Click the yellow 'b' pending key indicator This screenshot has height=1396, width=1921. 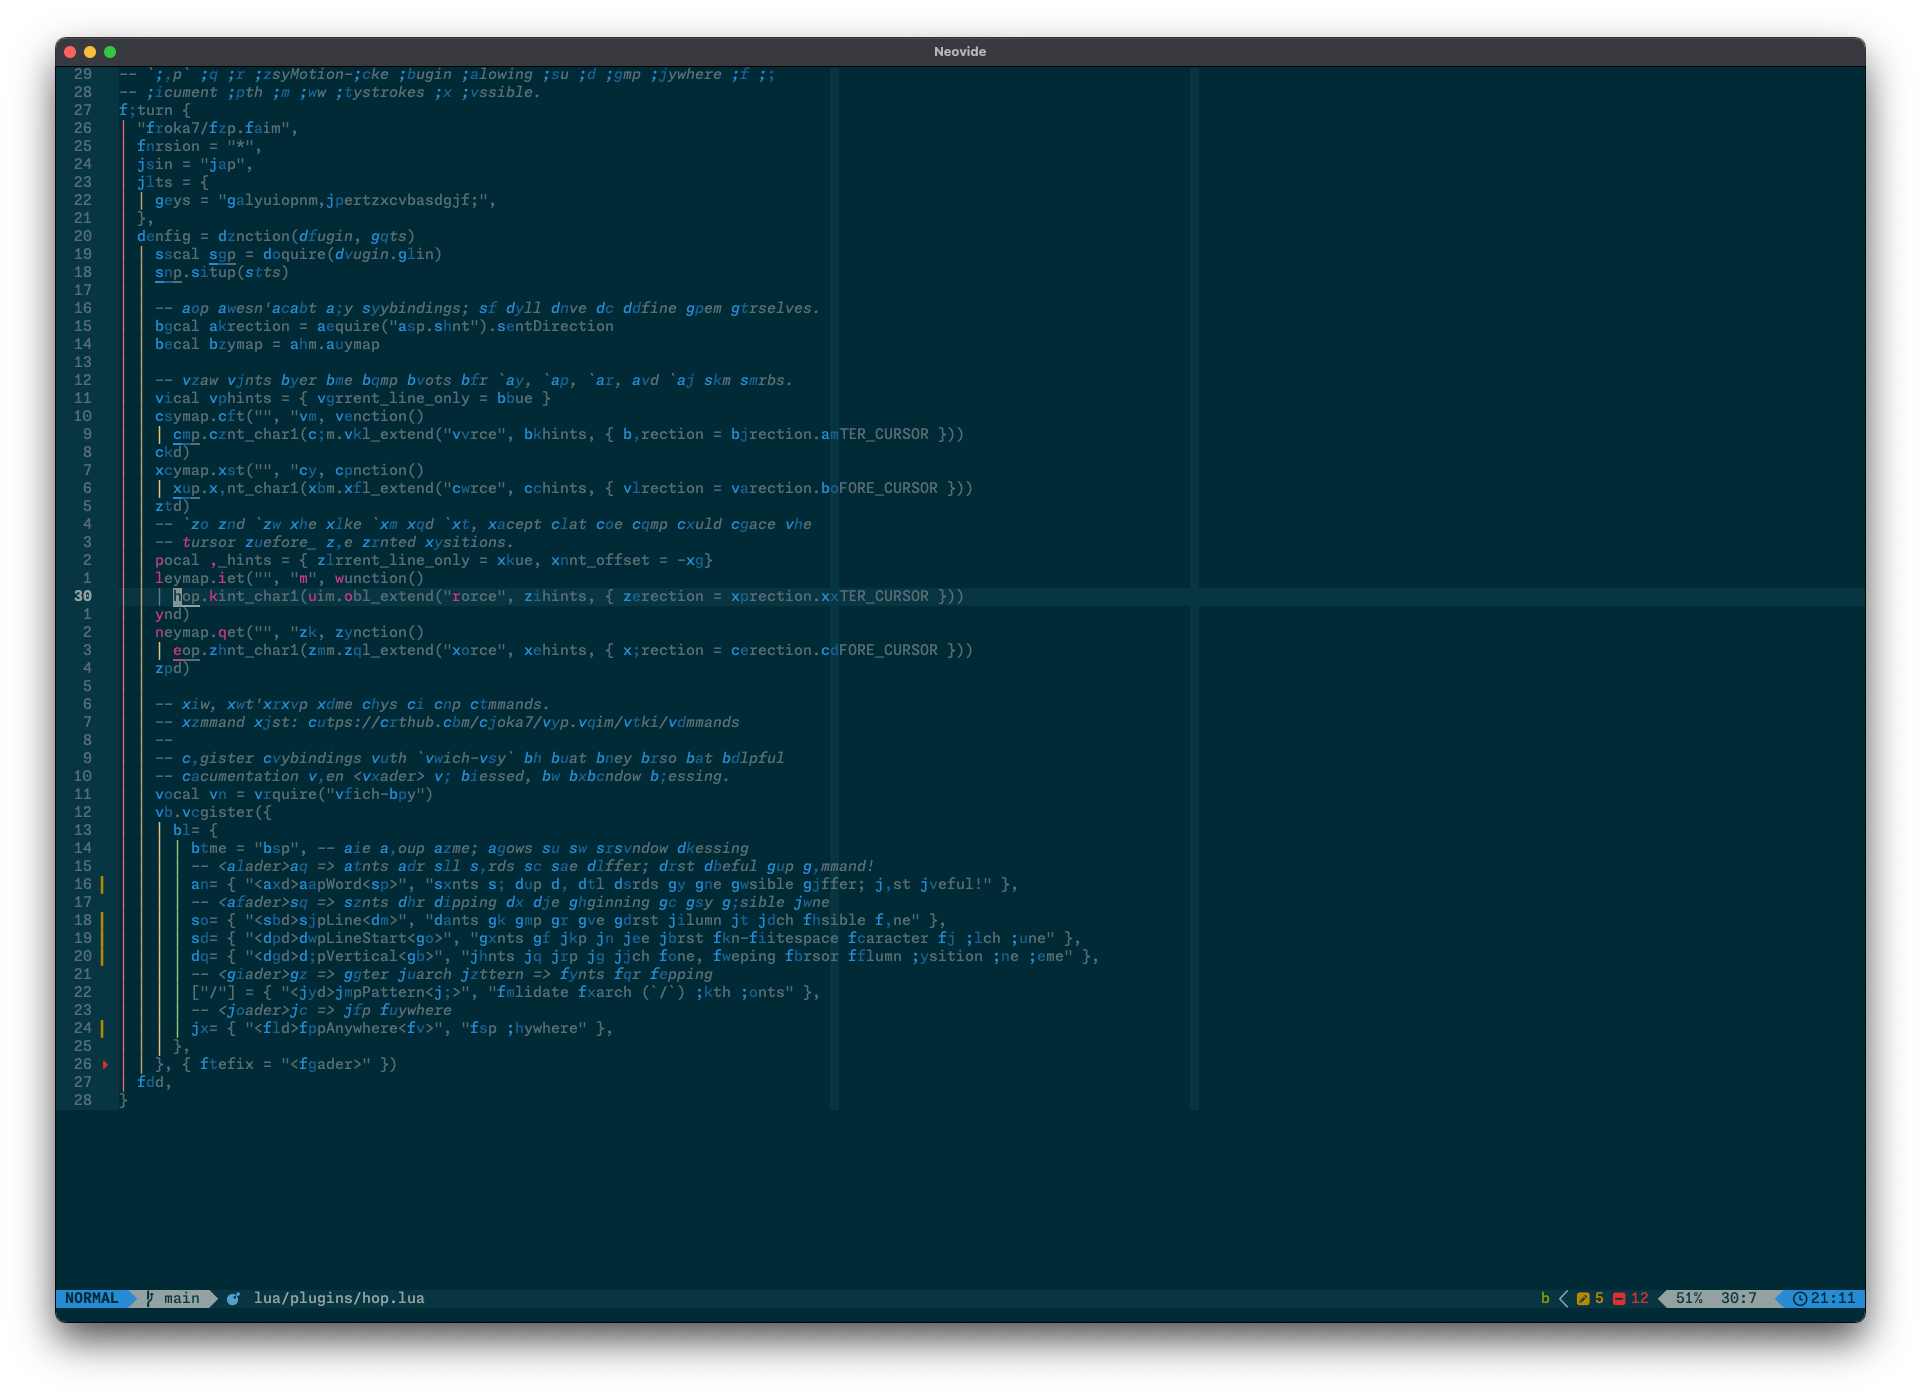1545,1298
